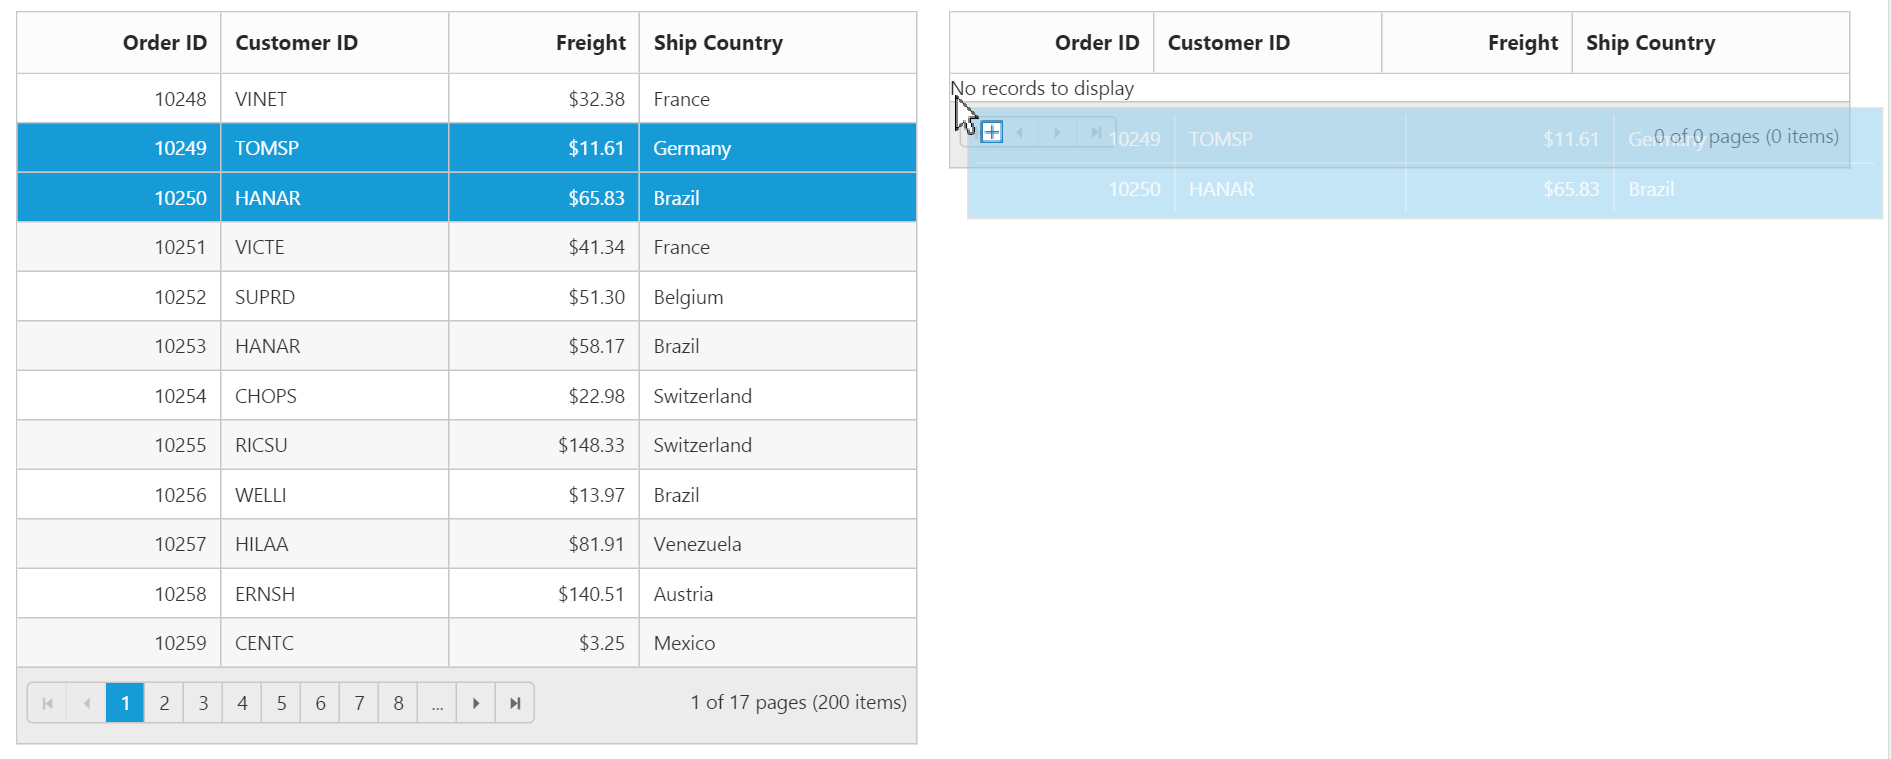Click the highlighted page 1 button
This screenshot has width=1891, height=759.
click(x=125, y=703)
